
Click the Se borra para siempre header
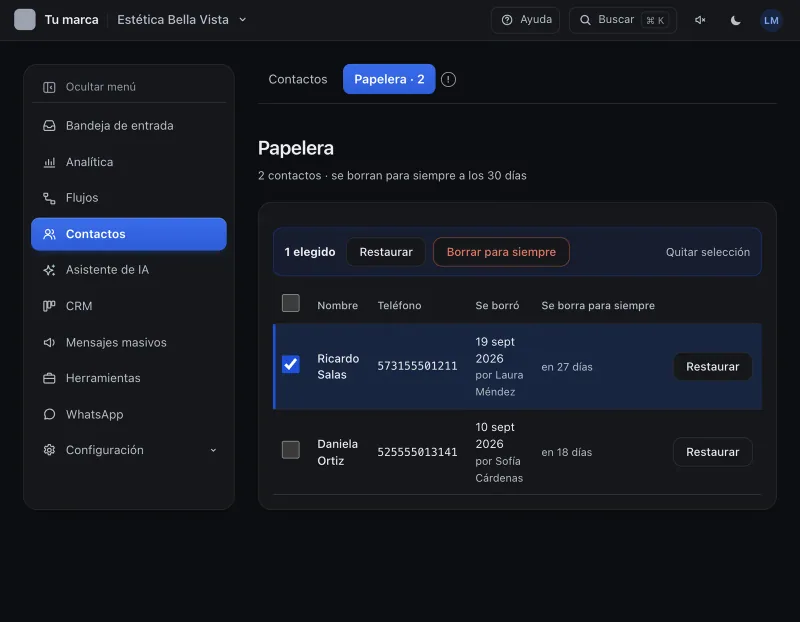tap(598, 306)
